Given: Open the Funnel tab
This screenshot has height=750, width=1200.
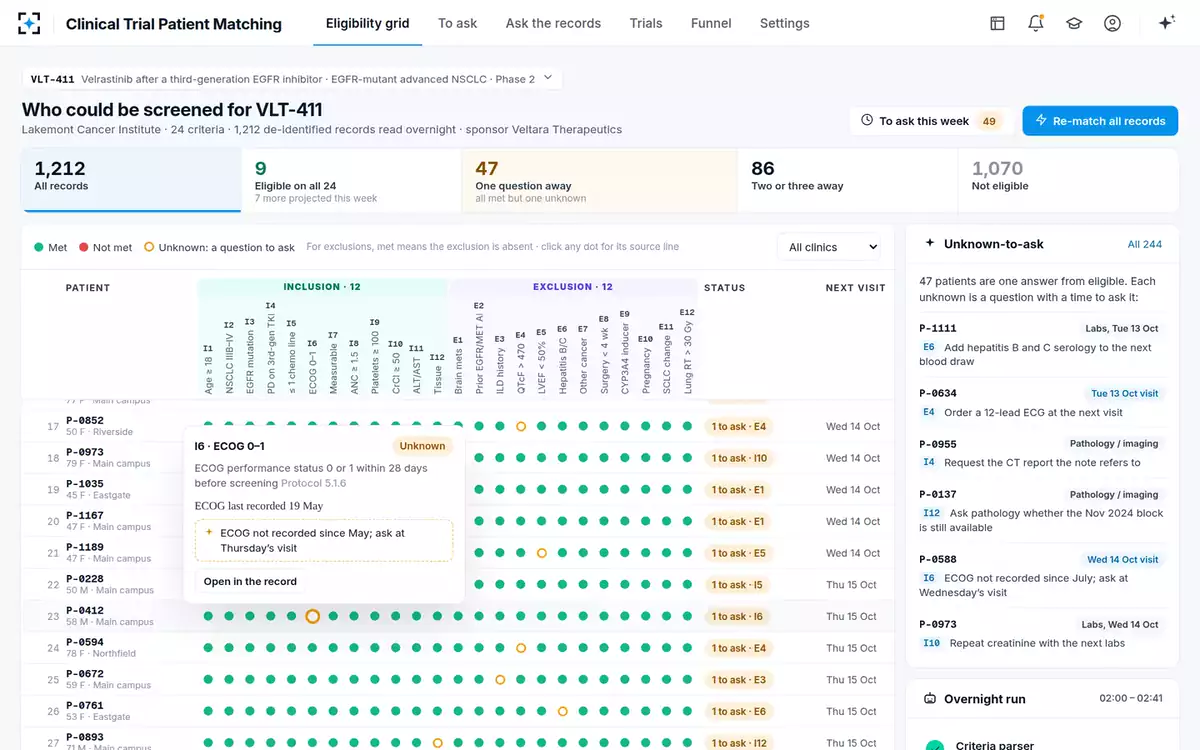Looking at the screenshot, I should (711, 23).
